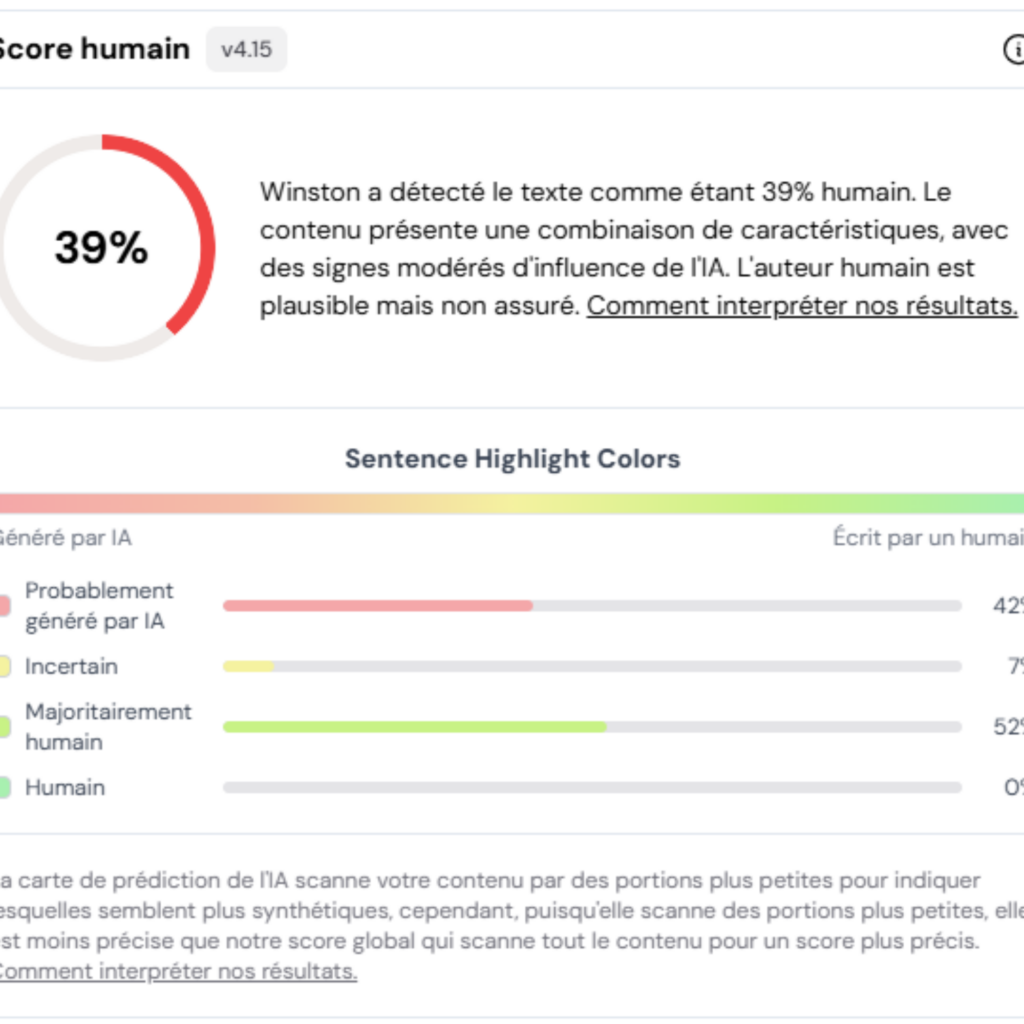Screen dimensions: 1024x1024
Task: Click the Humain legend color swatch
Action: 4,788
